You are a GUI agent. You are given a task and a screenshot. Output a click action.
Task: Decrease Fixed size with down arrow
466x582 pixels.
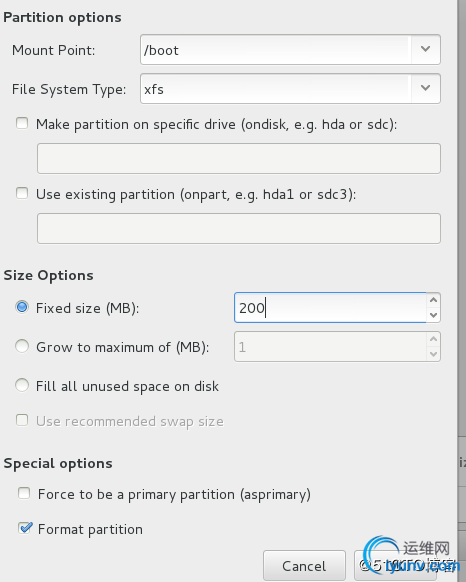point(433,315)
